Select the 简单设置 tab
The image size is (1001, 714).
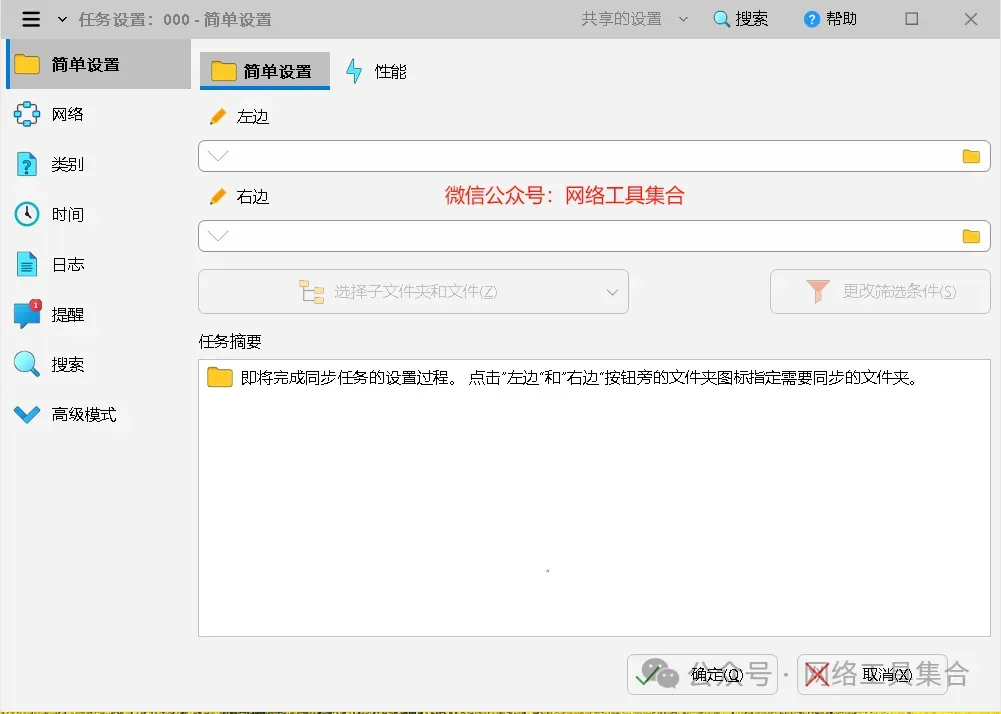[265, 71]
